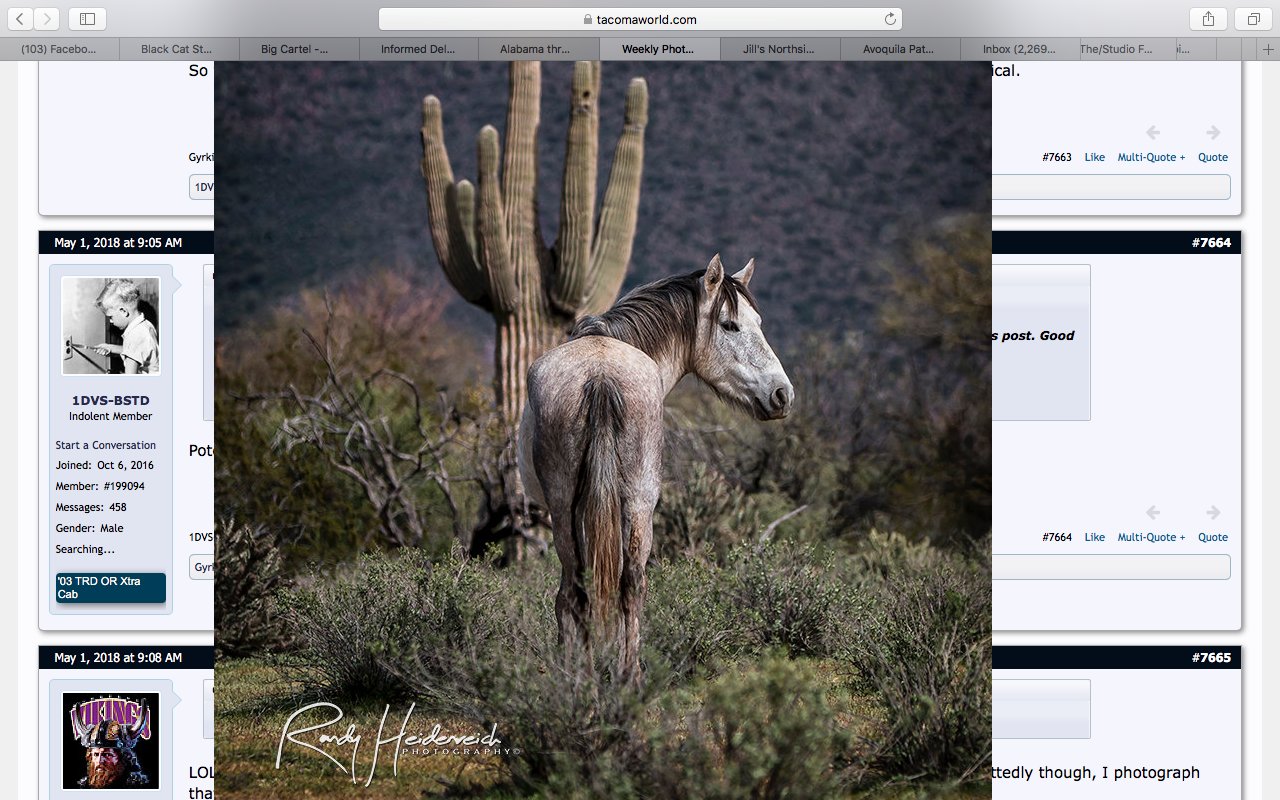Click previous-post arrow above #7664 links

pyautogui.click(x=1153, y=512)
